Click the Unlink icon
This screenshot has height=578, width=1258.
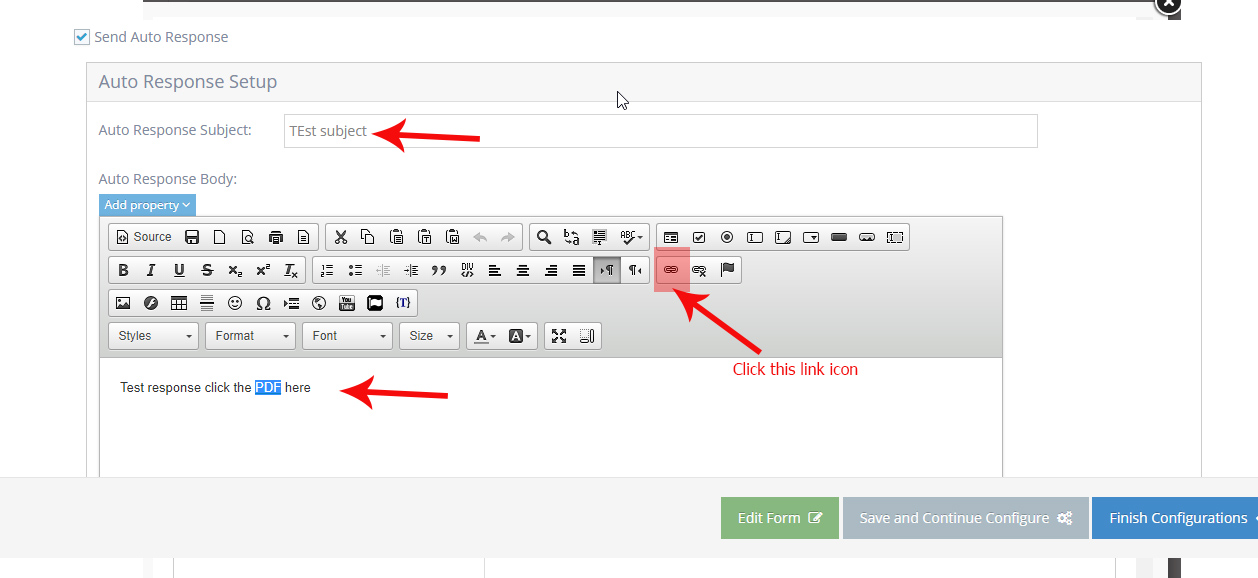(699, 270)
